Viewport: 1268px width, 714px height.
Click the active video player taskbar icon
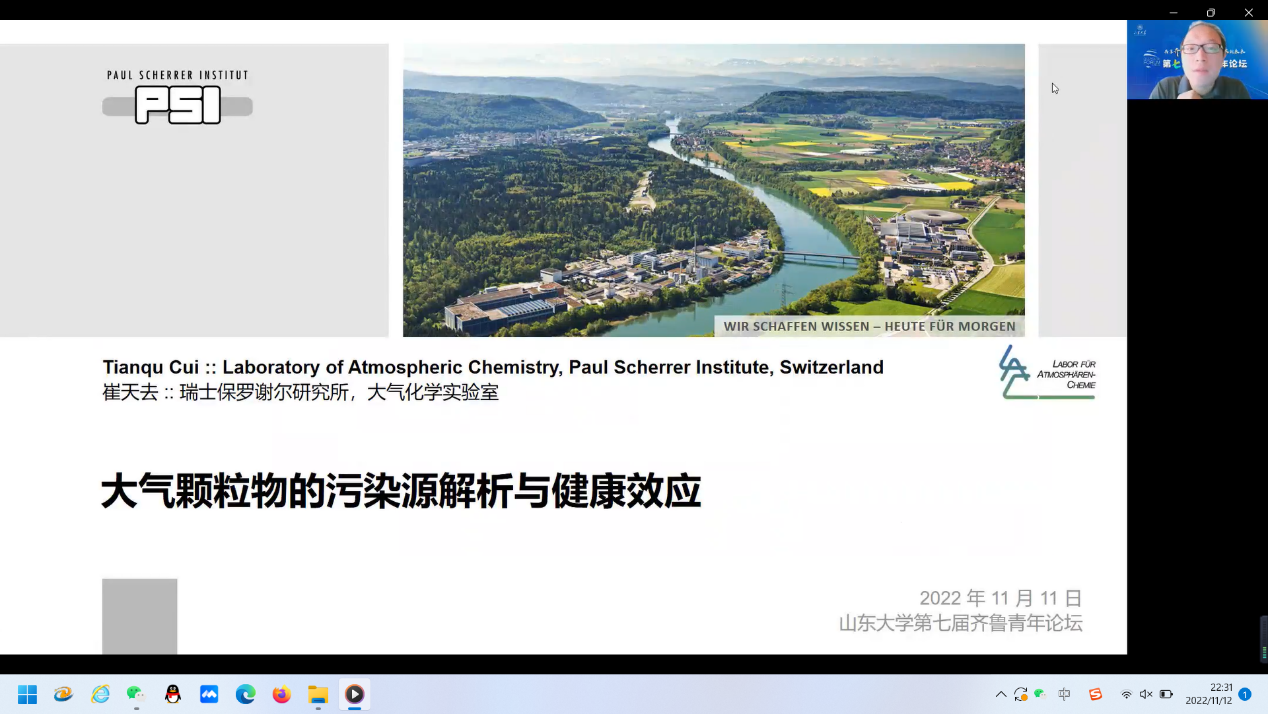point(354,694)
